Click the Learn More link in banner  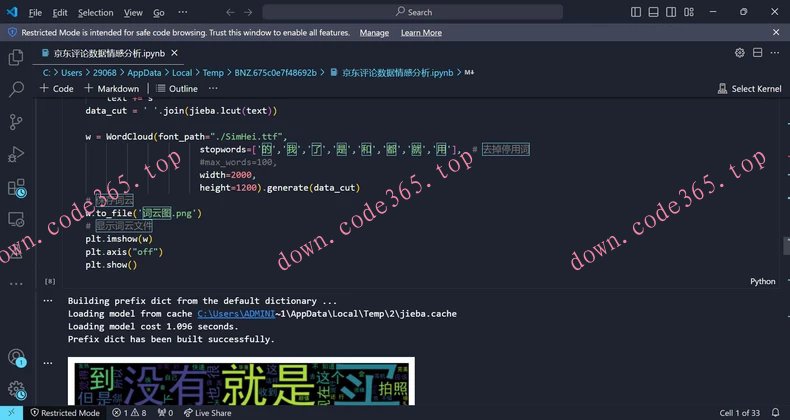[421, 33]
